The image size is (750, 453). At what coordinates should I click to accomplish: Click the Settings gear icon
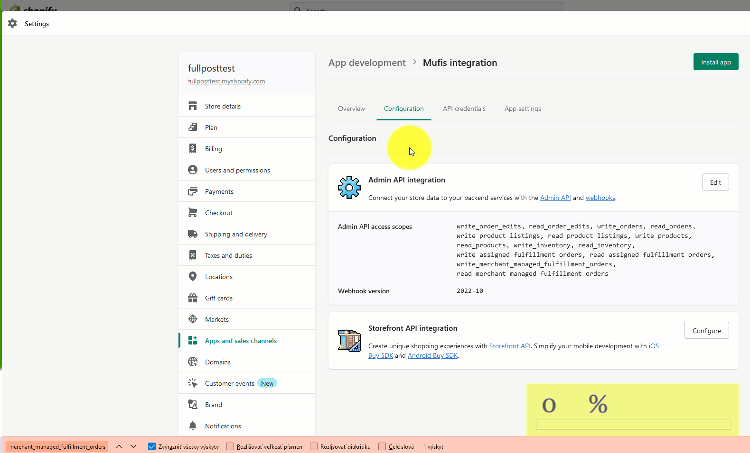[x=12, y=23]
